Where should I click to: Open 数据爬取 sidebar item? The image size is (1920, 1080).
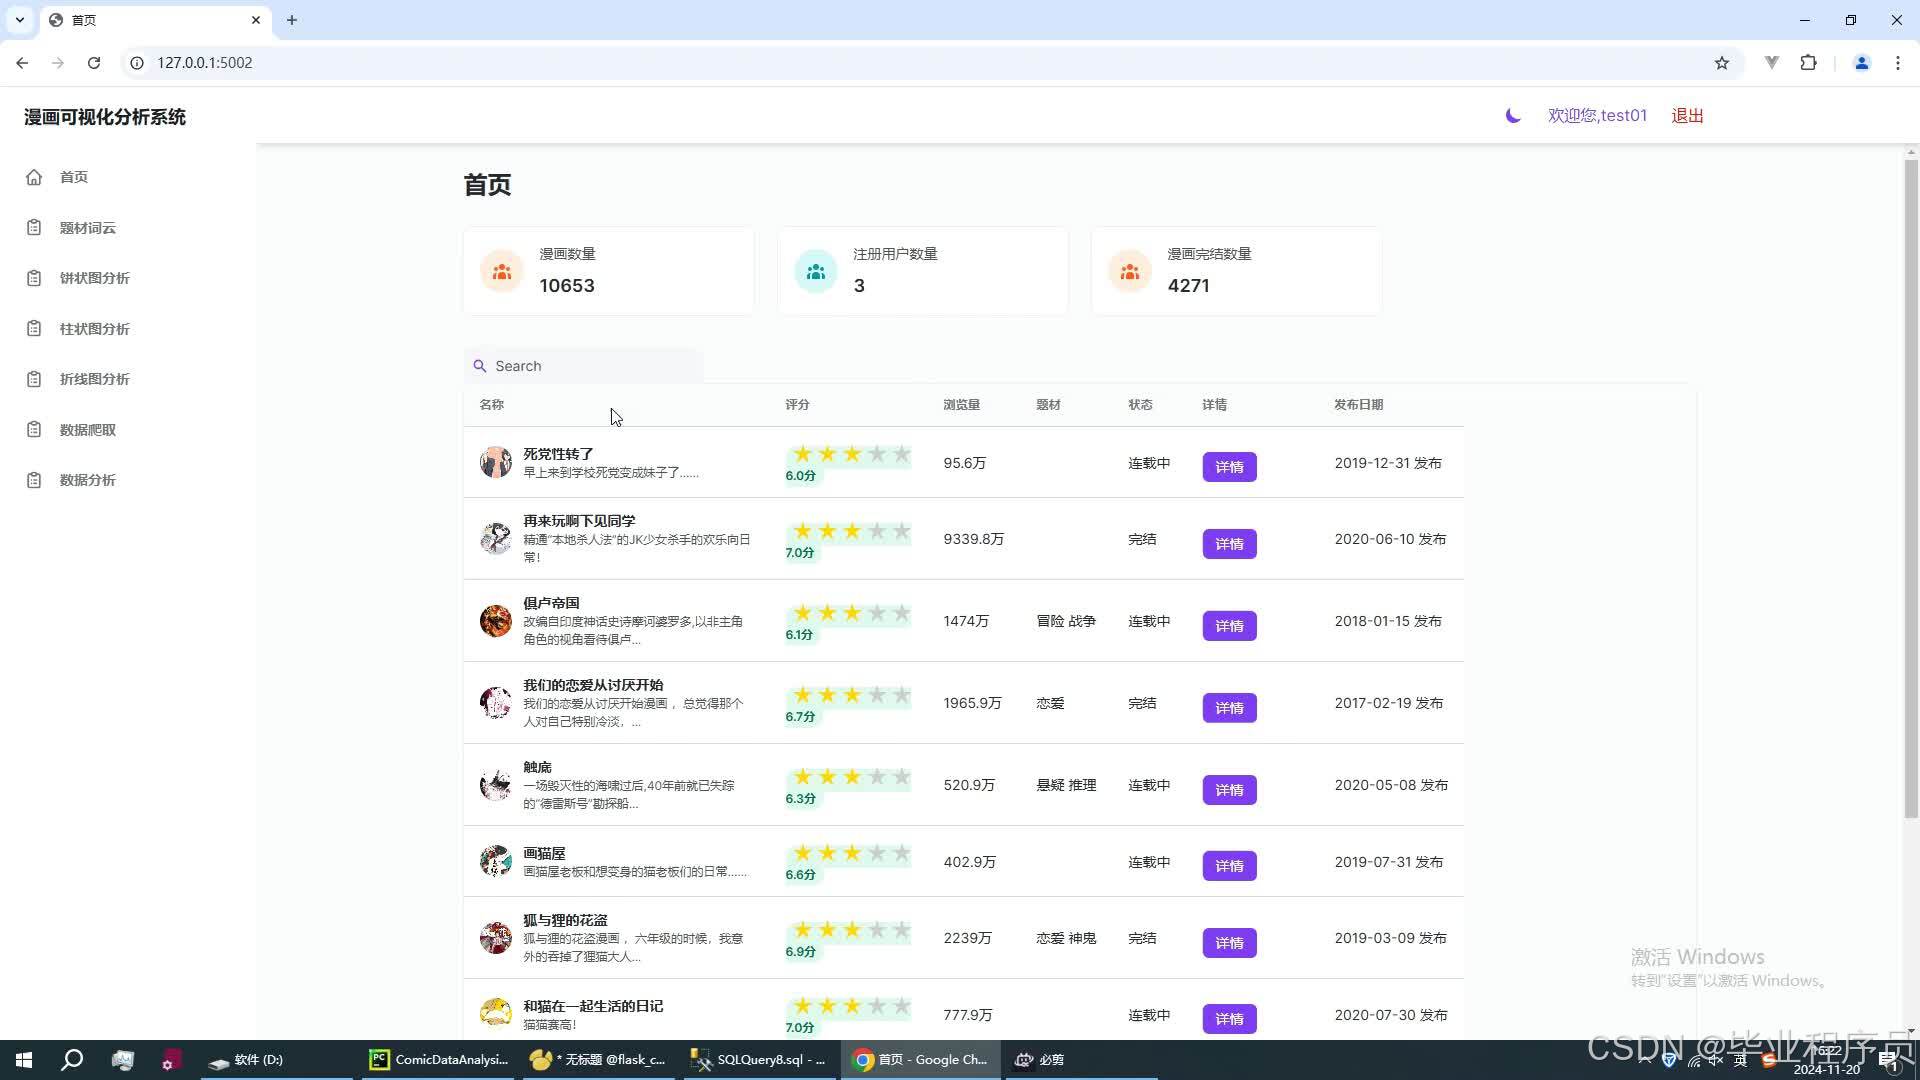87,430
